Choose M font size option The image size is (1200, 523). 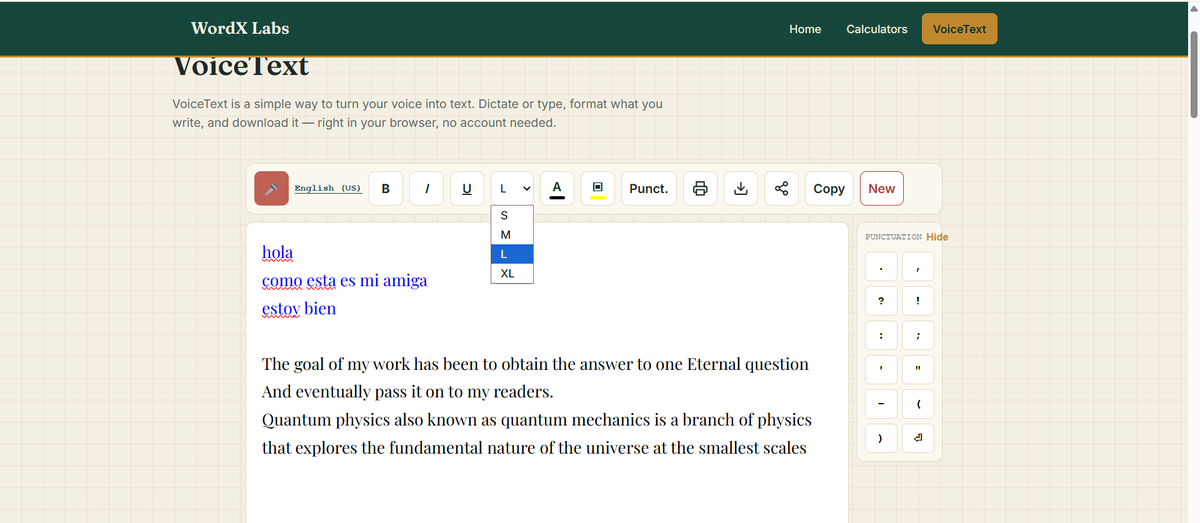click(512, 234)
